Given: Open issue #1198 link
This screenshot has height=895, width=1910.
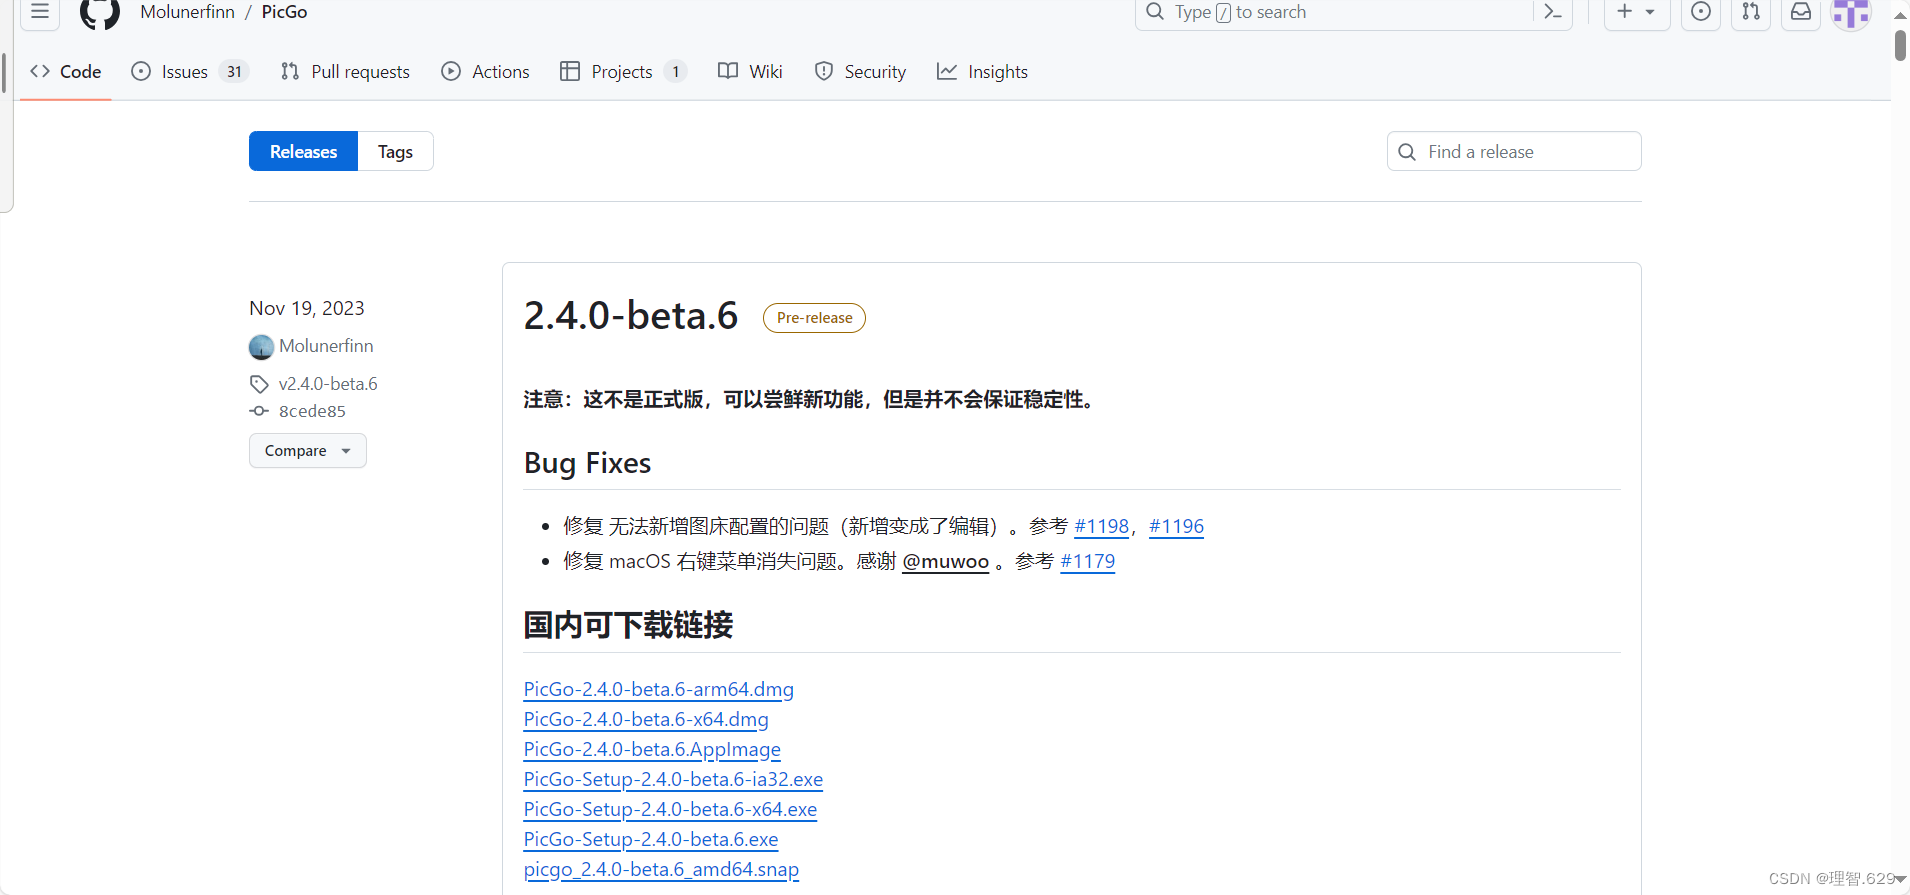Looking at the screenshot, I should coord(1101,526).
